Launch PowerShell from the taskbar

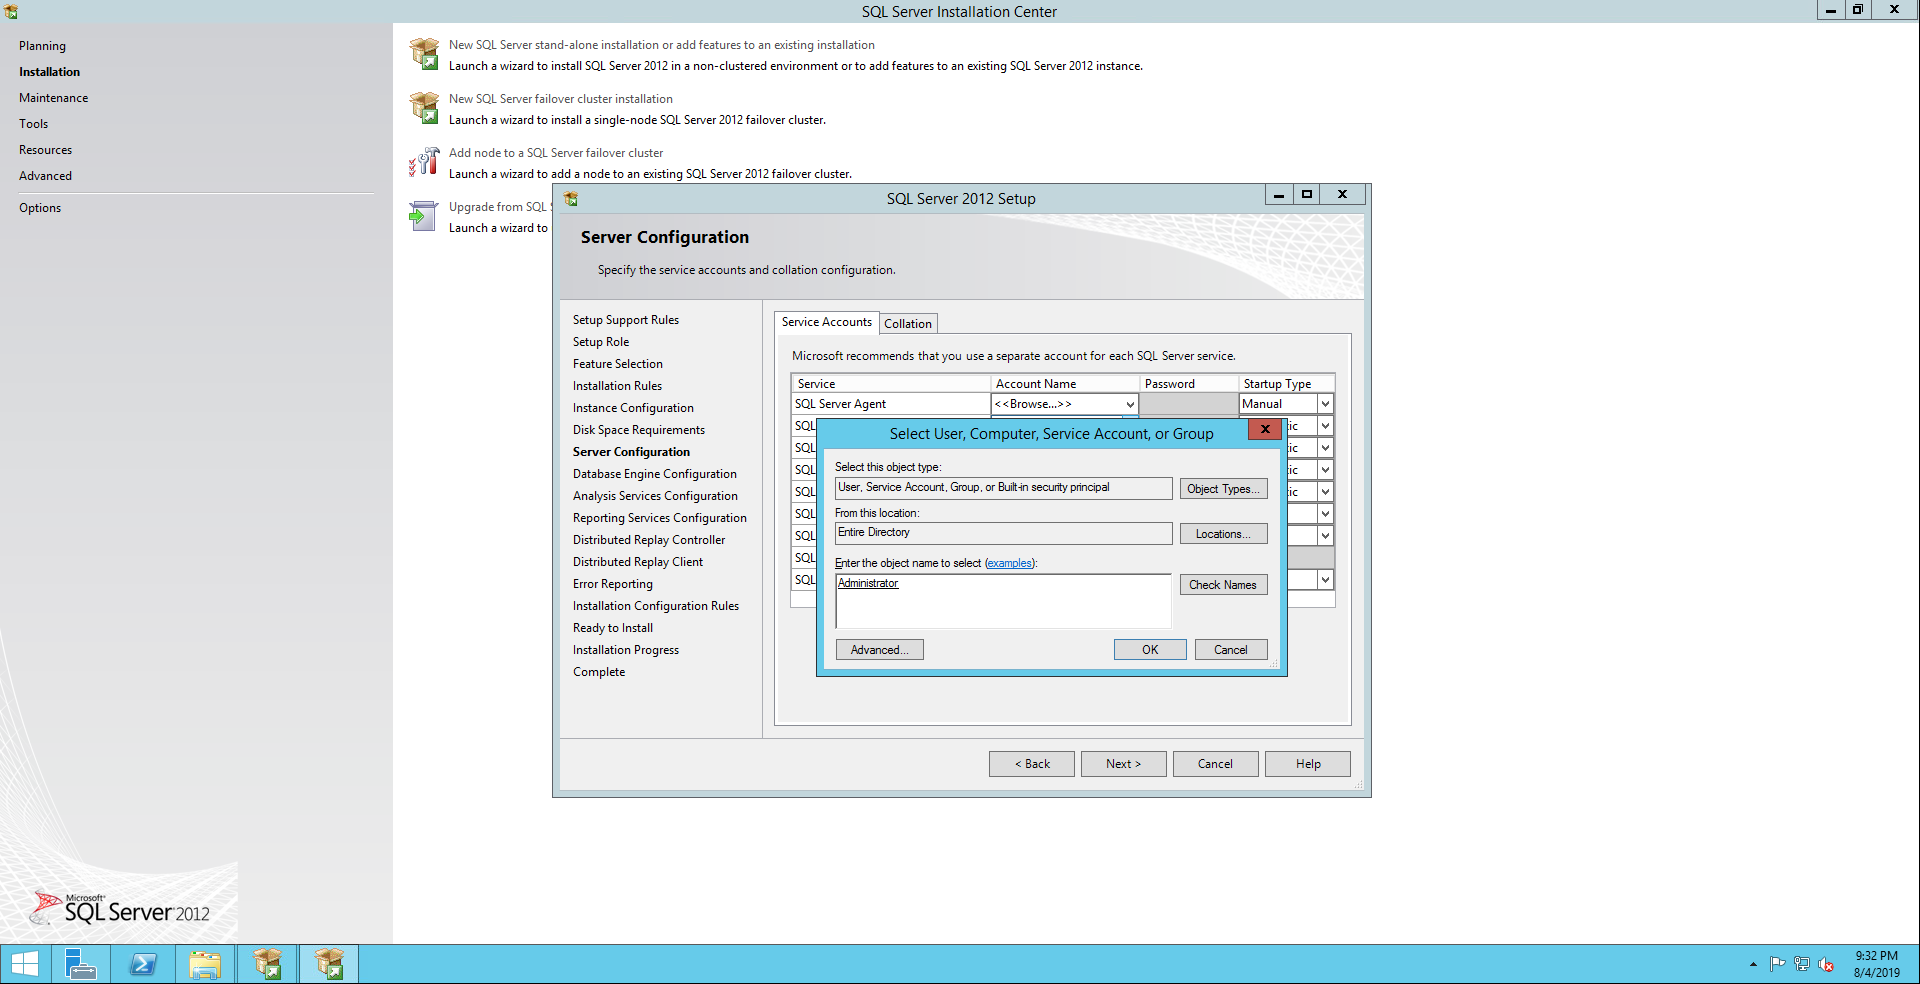click(143, 964)
